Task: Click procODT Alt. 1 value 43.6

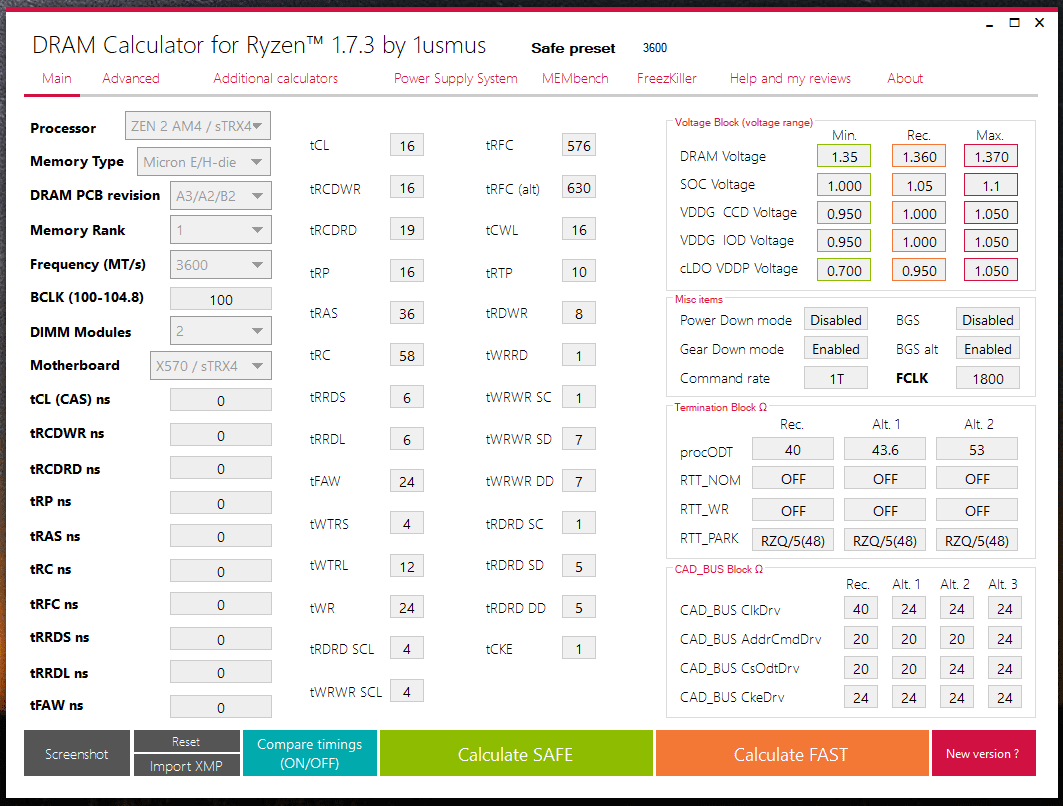Action: [x=885, y=449]
